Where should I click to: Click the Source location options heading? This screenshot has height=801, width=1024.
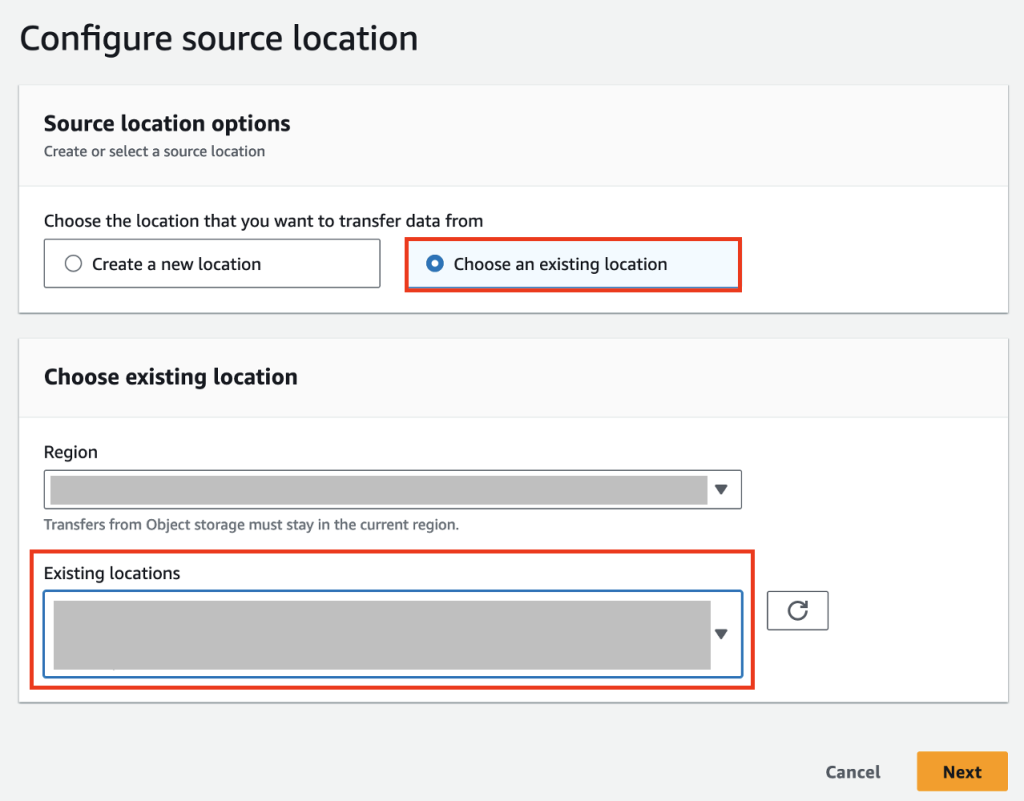(167, 123)
